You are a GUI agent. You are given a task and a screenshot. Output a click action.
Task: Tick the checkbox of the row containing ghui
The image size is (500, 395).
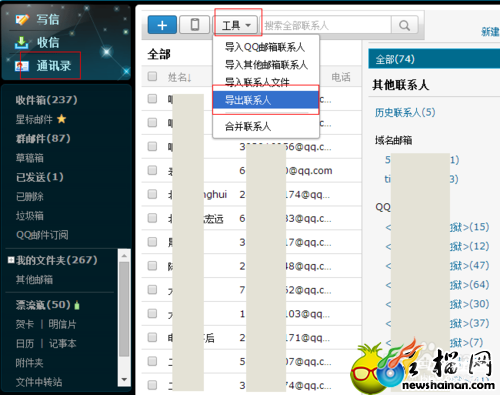(152, 194)
